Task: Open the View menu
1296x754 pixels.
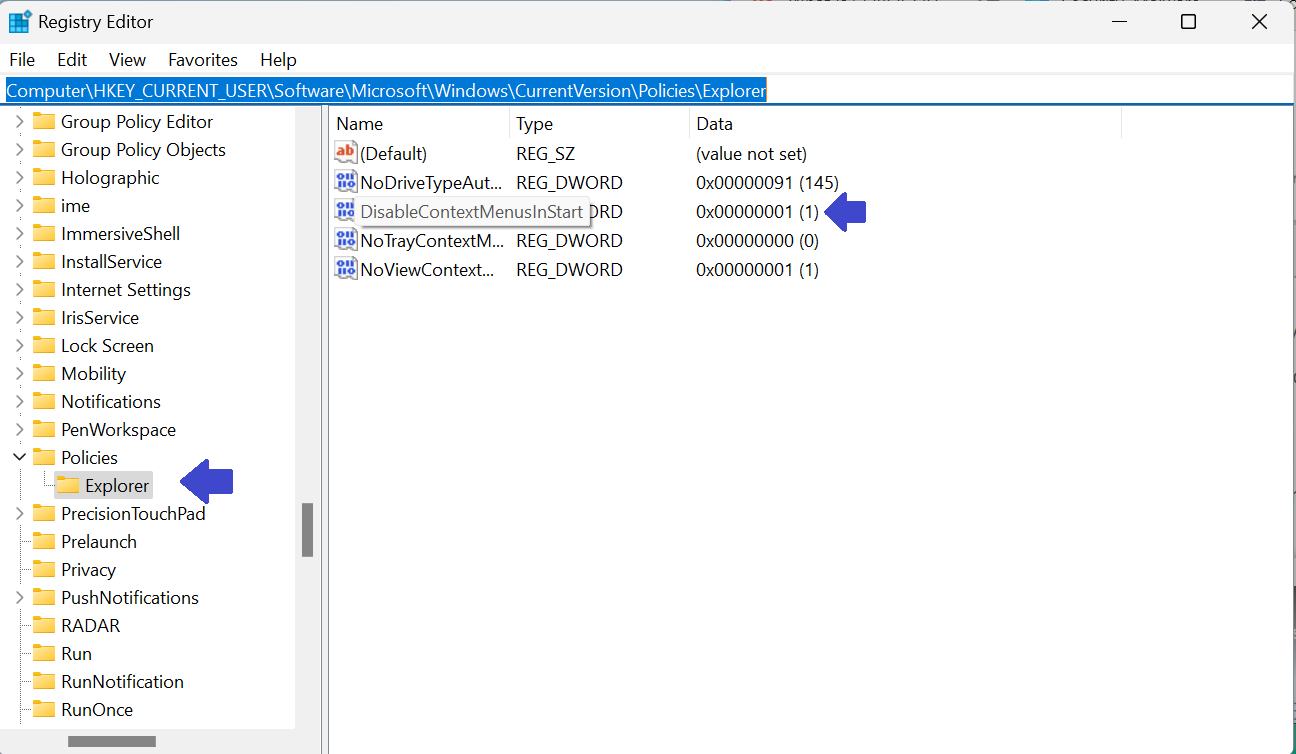Action: tap(127, 60)
